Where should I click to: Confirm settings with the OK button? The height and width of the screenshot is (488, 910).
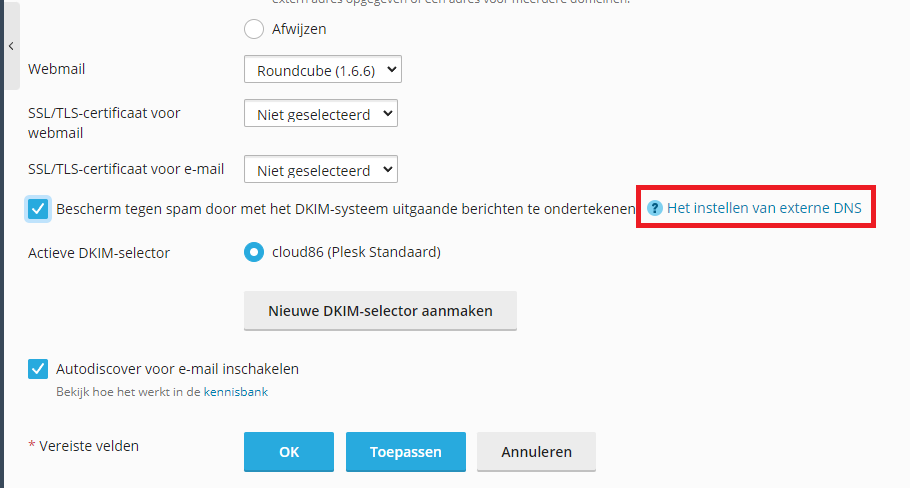(289, 452)
